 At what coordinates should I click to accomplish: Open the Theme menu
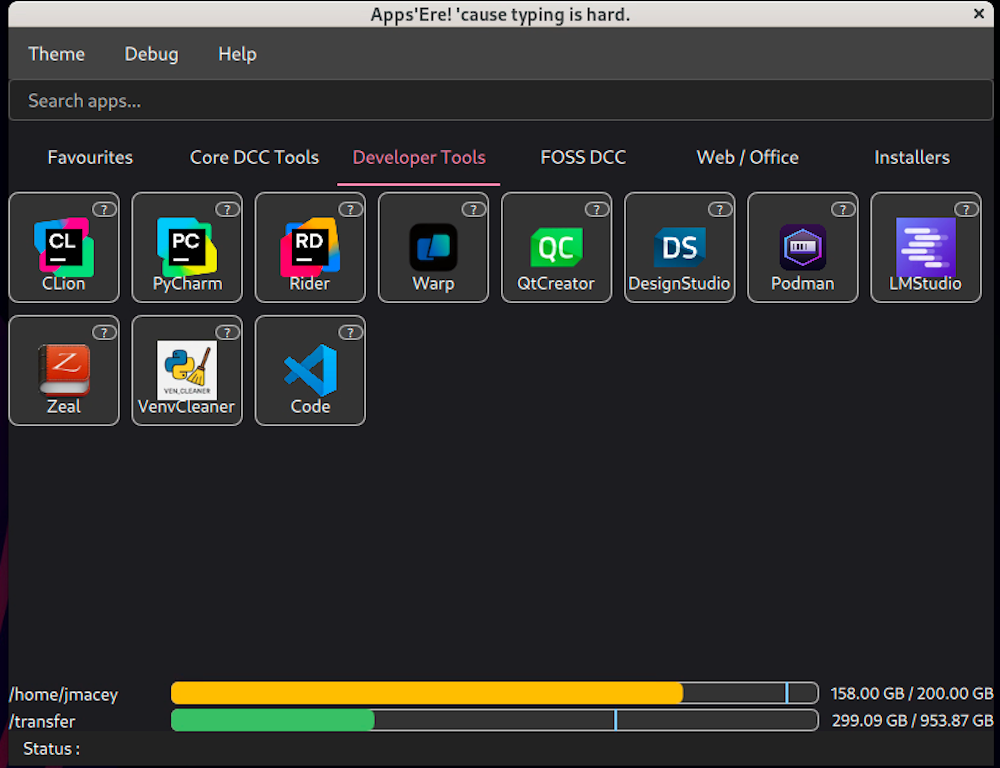[x=56, y=54]
